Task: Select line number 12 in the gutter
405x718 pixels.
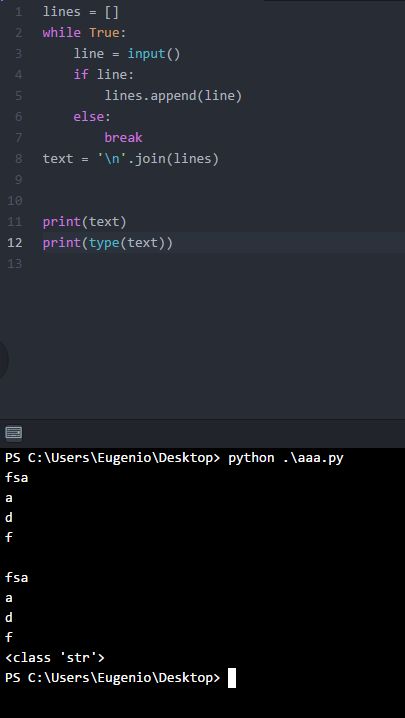Action: tap(15, 243)
